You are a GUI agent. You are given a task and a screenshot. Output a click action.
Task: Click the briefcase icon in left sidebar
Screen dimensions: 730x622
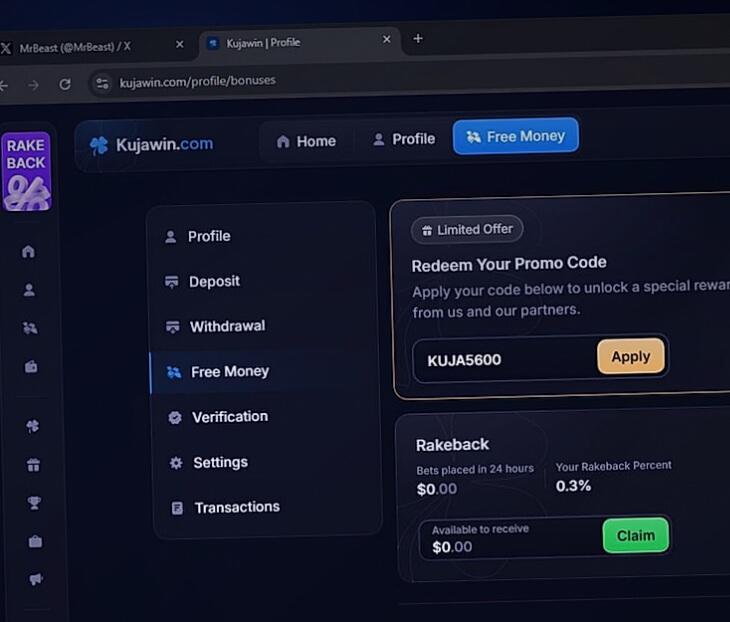(x=35, y=541)
